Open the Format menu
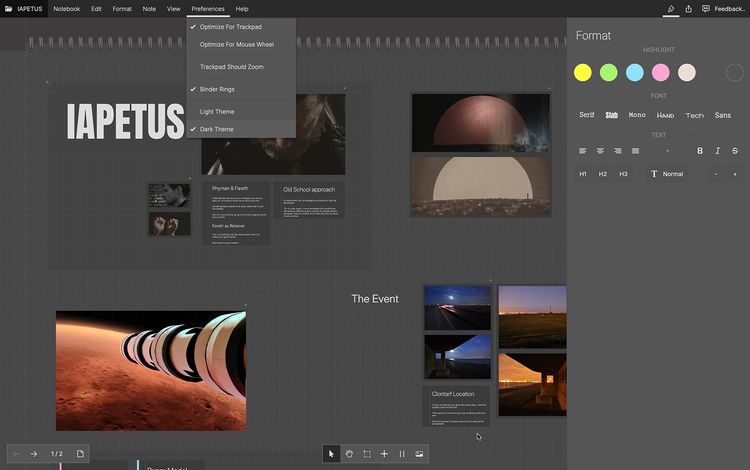The width and height of the screenshot is (750, 470). click(122, 9)
